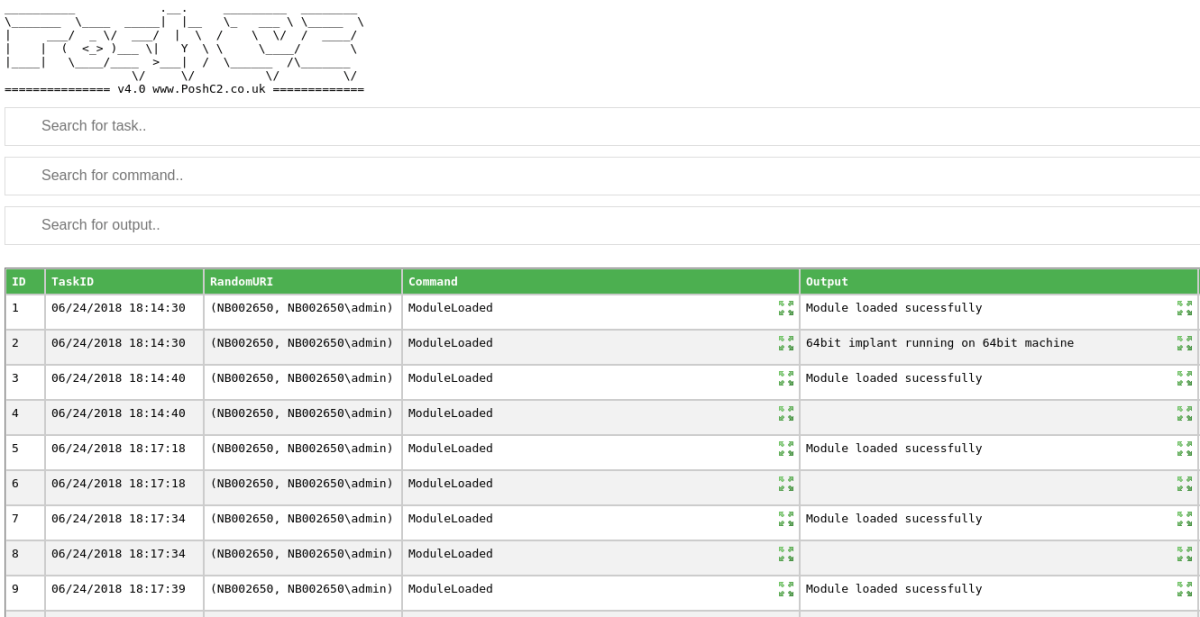
Task: Select the 64bit implant running output text
Action: coord(939,343)
